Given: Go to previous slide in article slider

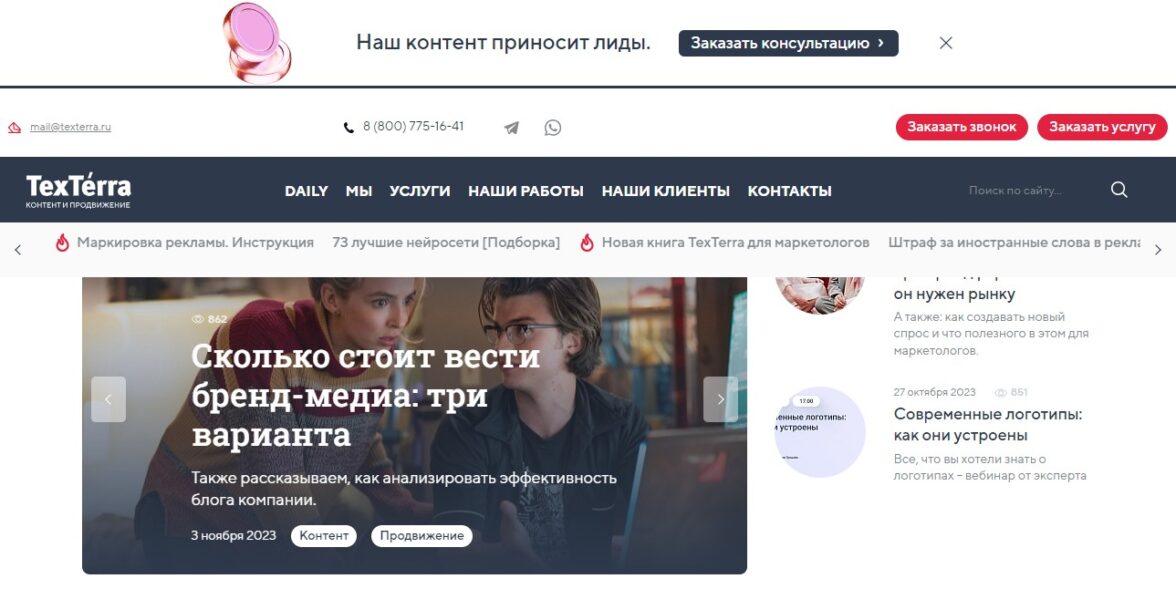Looking at the screenshot, I should [109, 399].
